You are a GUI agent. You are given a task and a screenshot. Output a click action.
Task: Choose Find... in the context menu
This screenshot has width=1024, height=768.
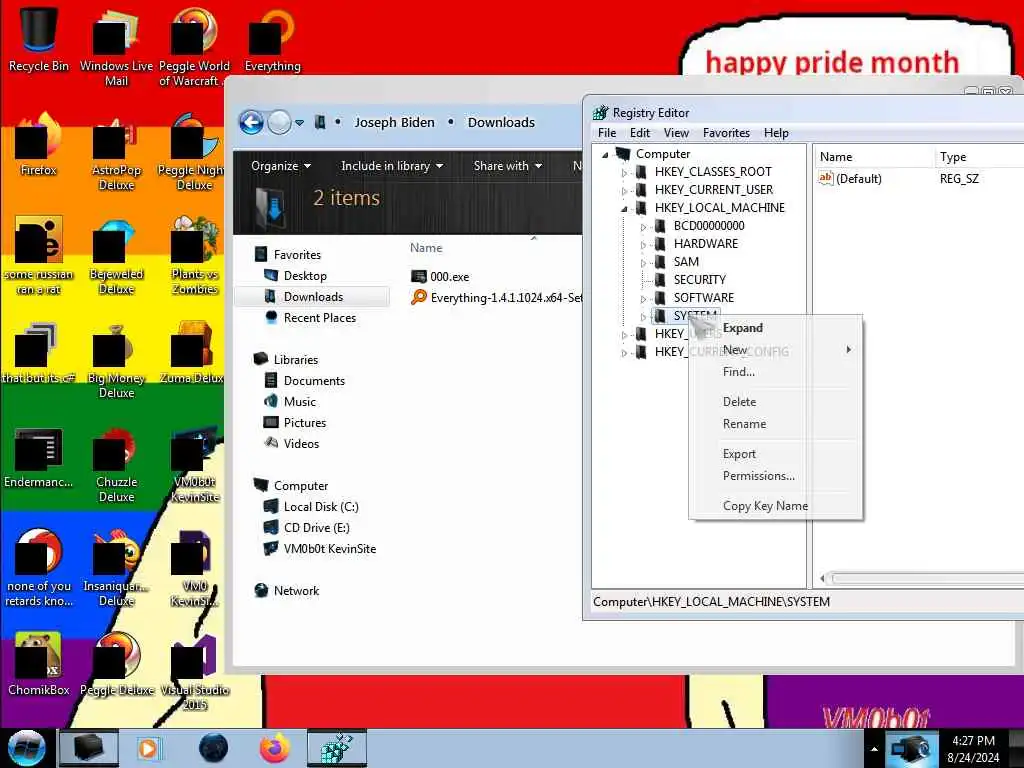[776, 372]
